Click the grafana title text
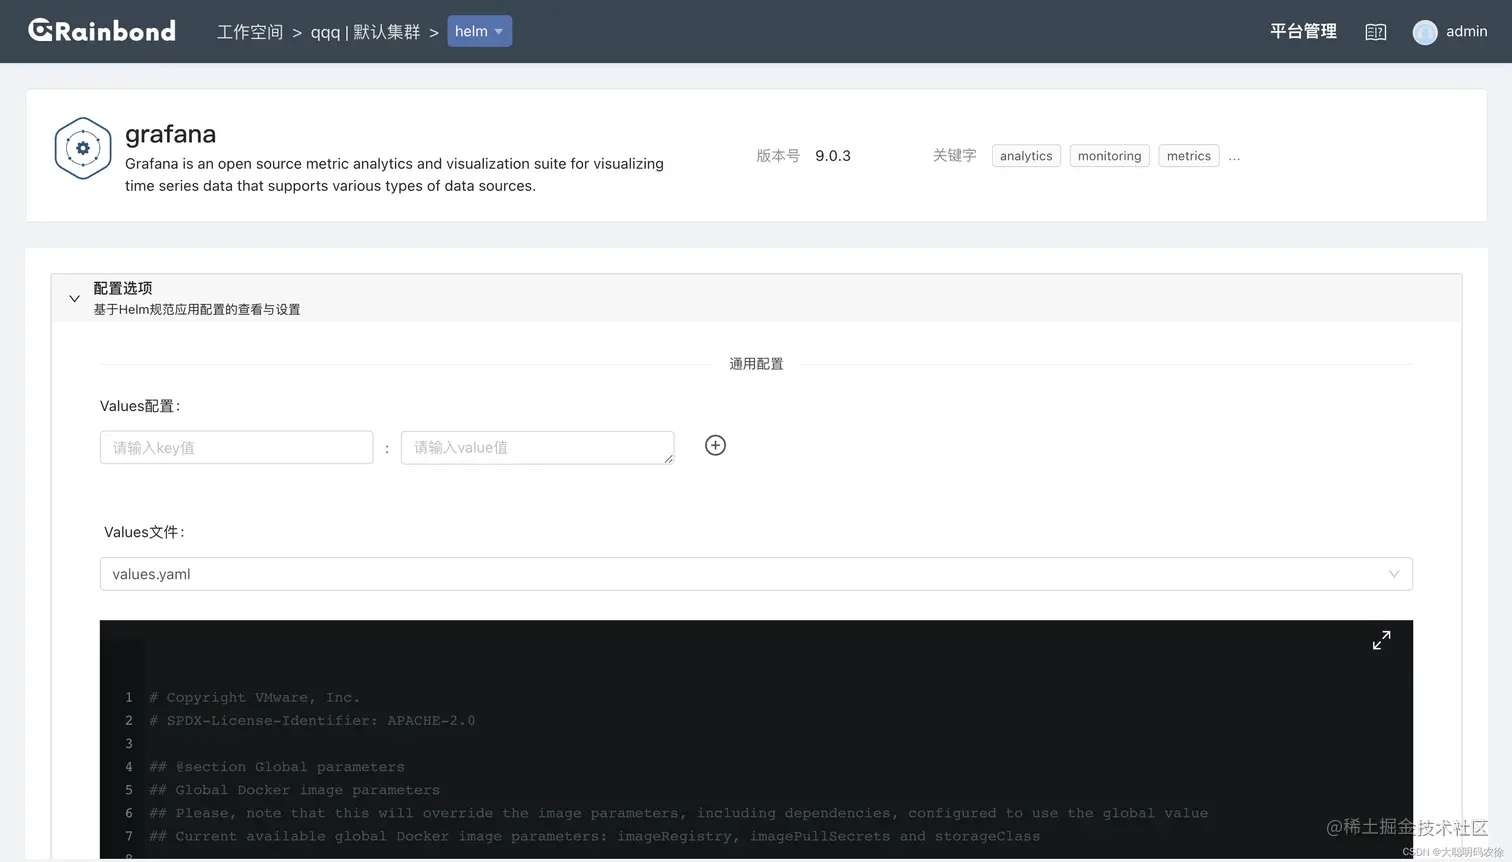The height and width of the screenshot is (862, 1512). click(x=170, y=134)
